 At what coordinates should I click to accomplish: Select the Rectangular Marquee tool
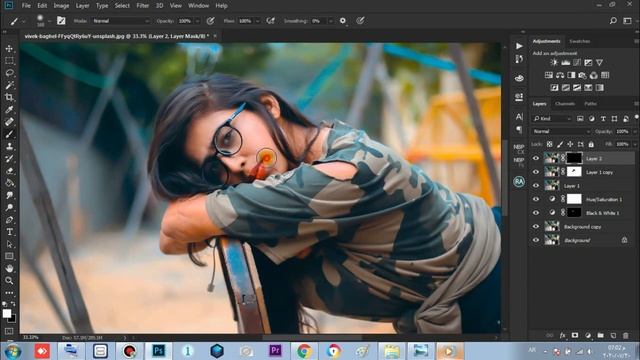pyautogui.click(x=9, y=61)
